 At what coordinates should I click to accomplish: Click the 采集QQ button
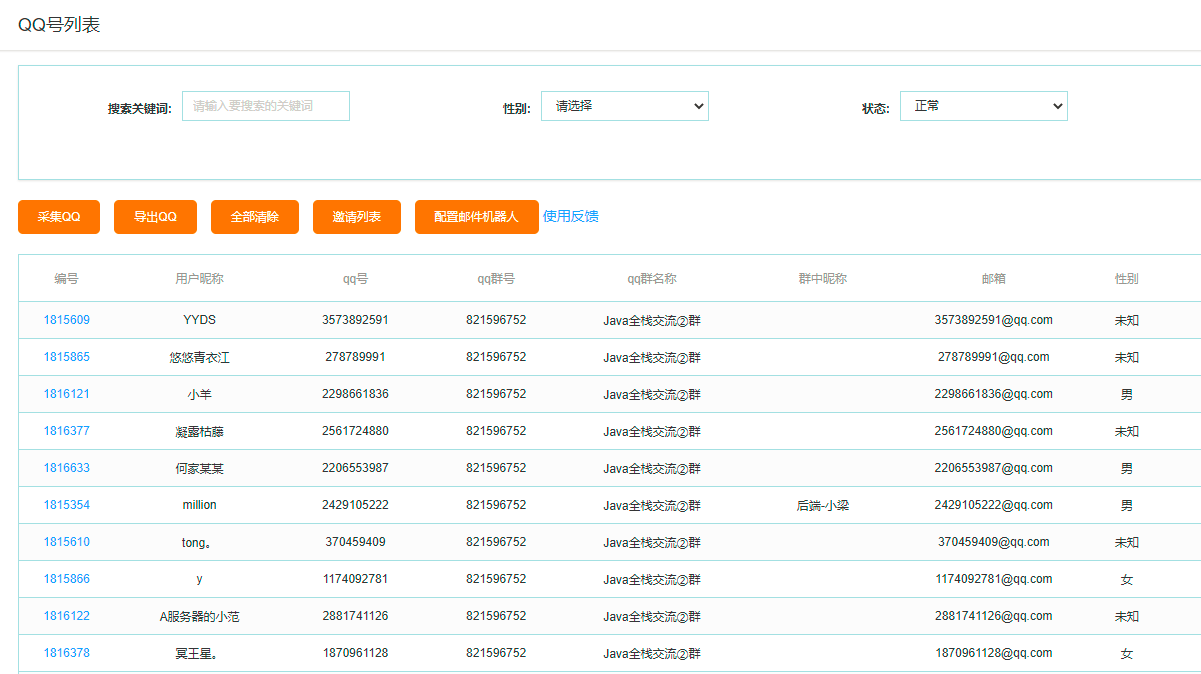pos(59,217)
